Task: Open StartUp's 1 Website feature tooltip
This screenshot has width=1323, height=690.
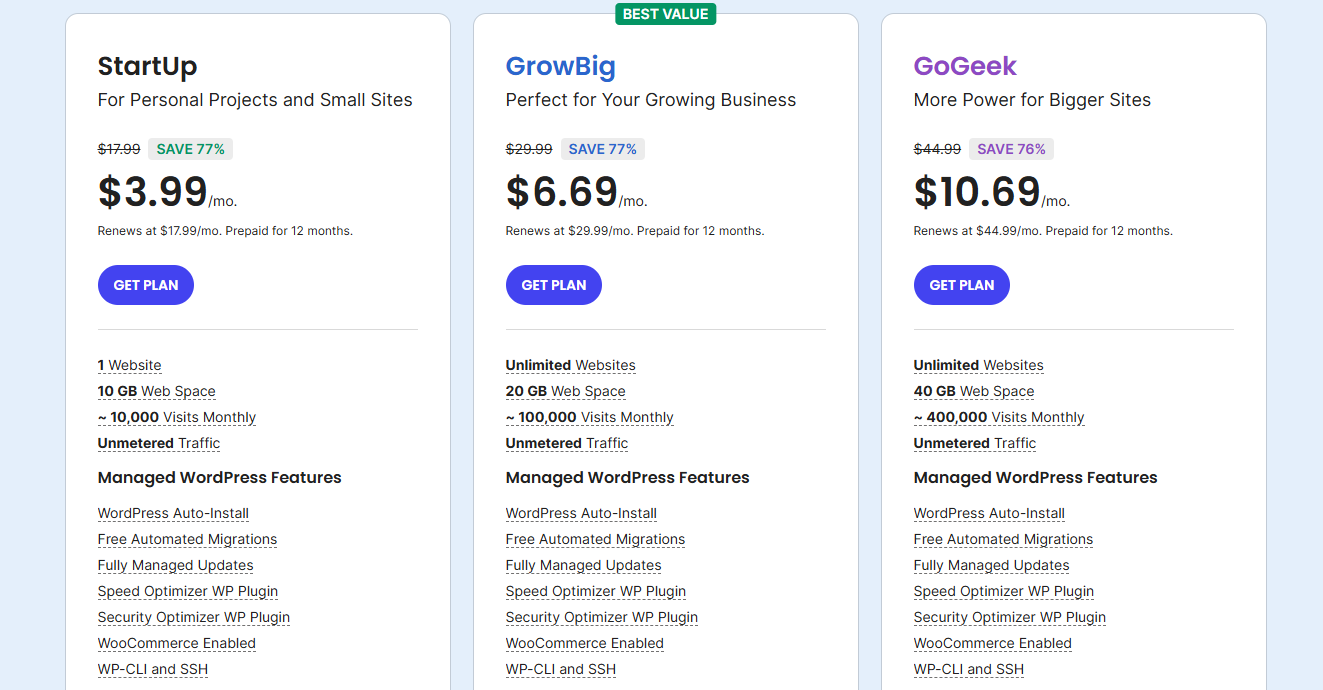Action: pyautogui.click(x=130, y=366)
